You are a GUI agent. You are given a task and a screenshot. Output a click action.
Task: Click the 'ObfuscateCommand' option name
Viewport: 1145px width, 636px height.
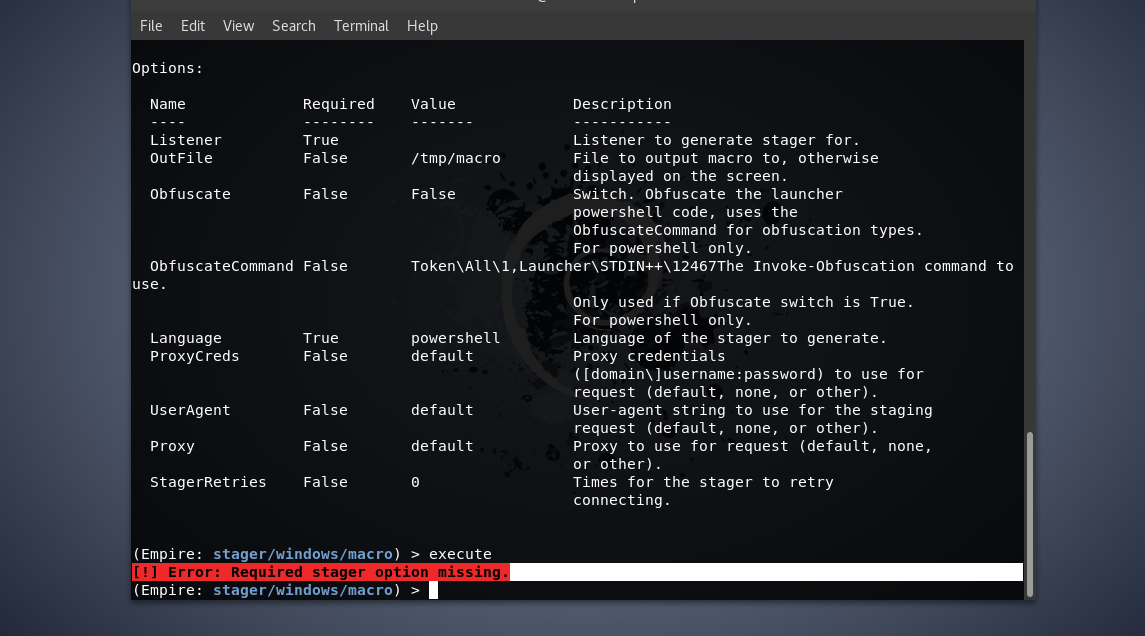221,266
